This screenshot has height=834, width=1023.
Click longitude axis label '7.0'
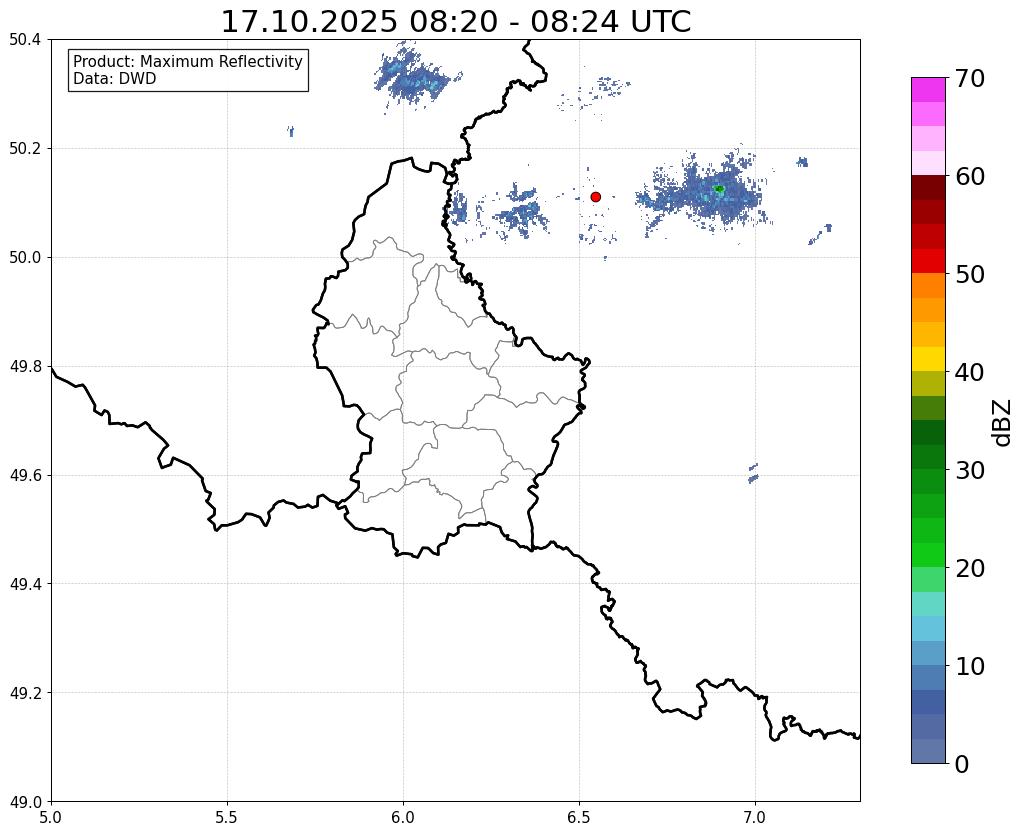click(x=756, y=817)
